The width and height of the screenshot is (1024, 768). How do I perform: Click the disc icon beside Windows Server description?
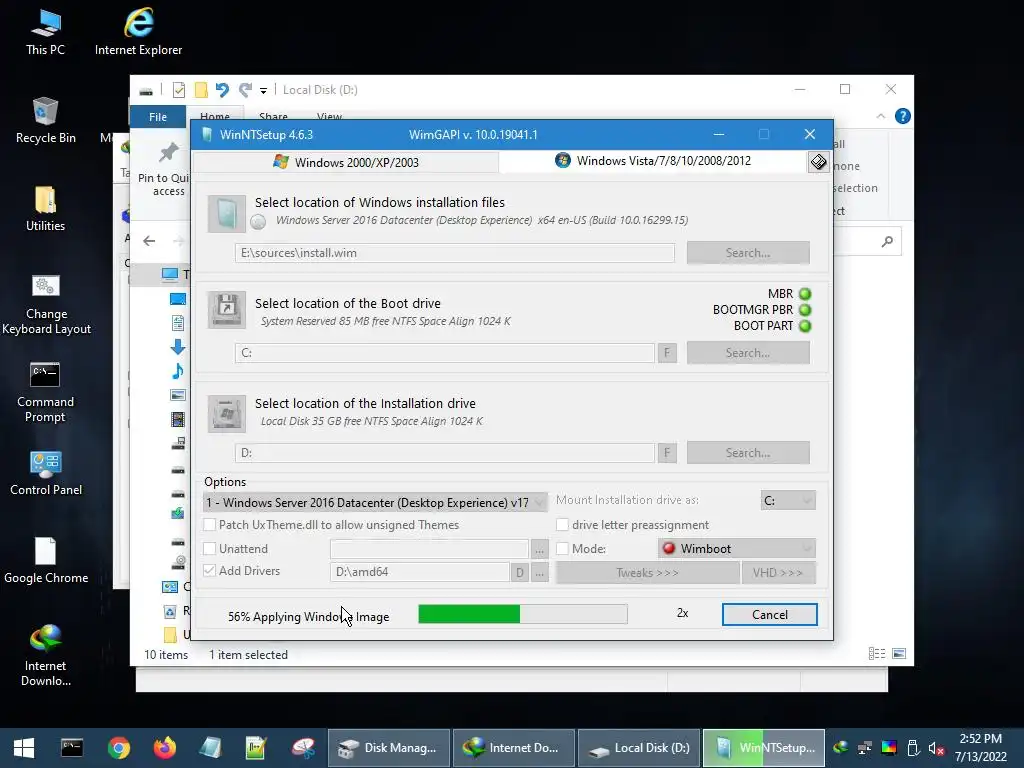coord(258,222)
